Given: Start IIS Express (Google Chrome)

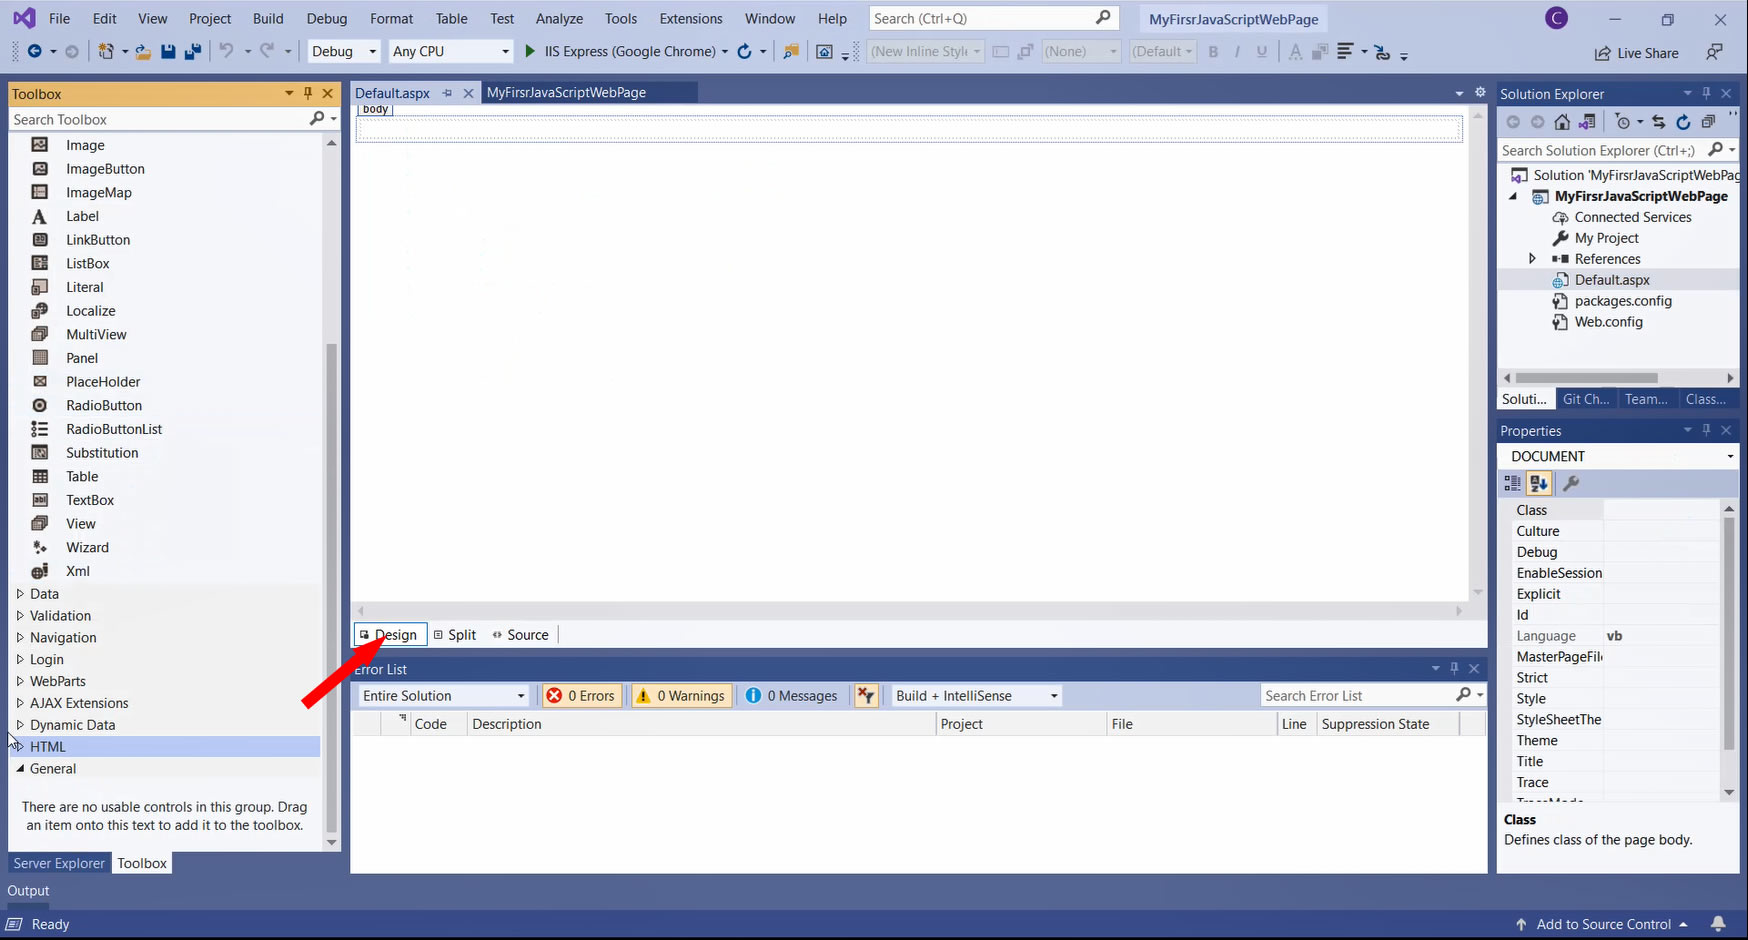Looking at the screenshot, I should tap(620, 52).
